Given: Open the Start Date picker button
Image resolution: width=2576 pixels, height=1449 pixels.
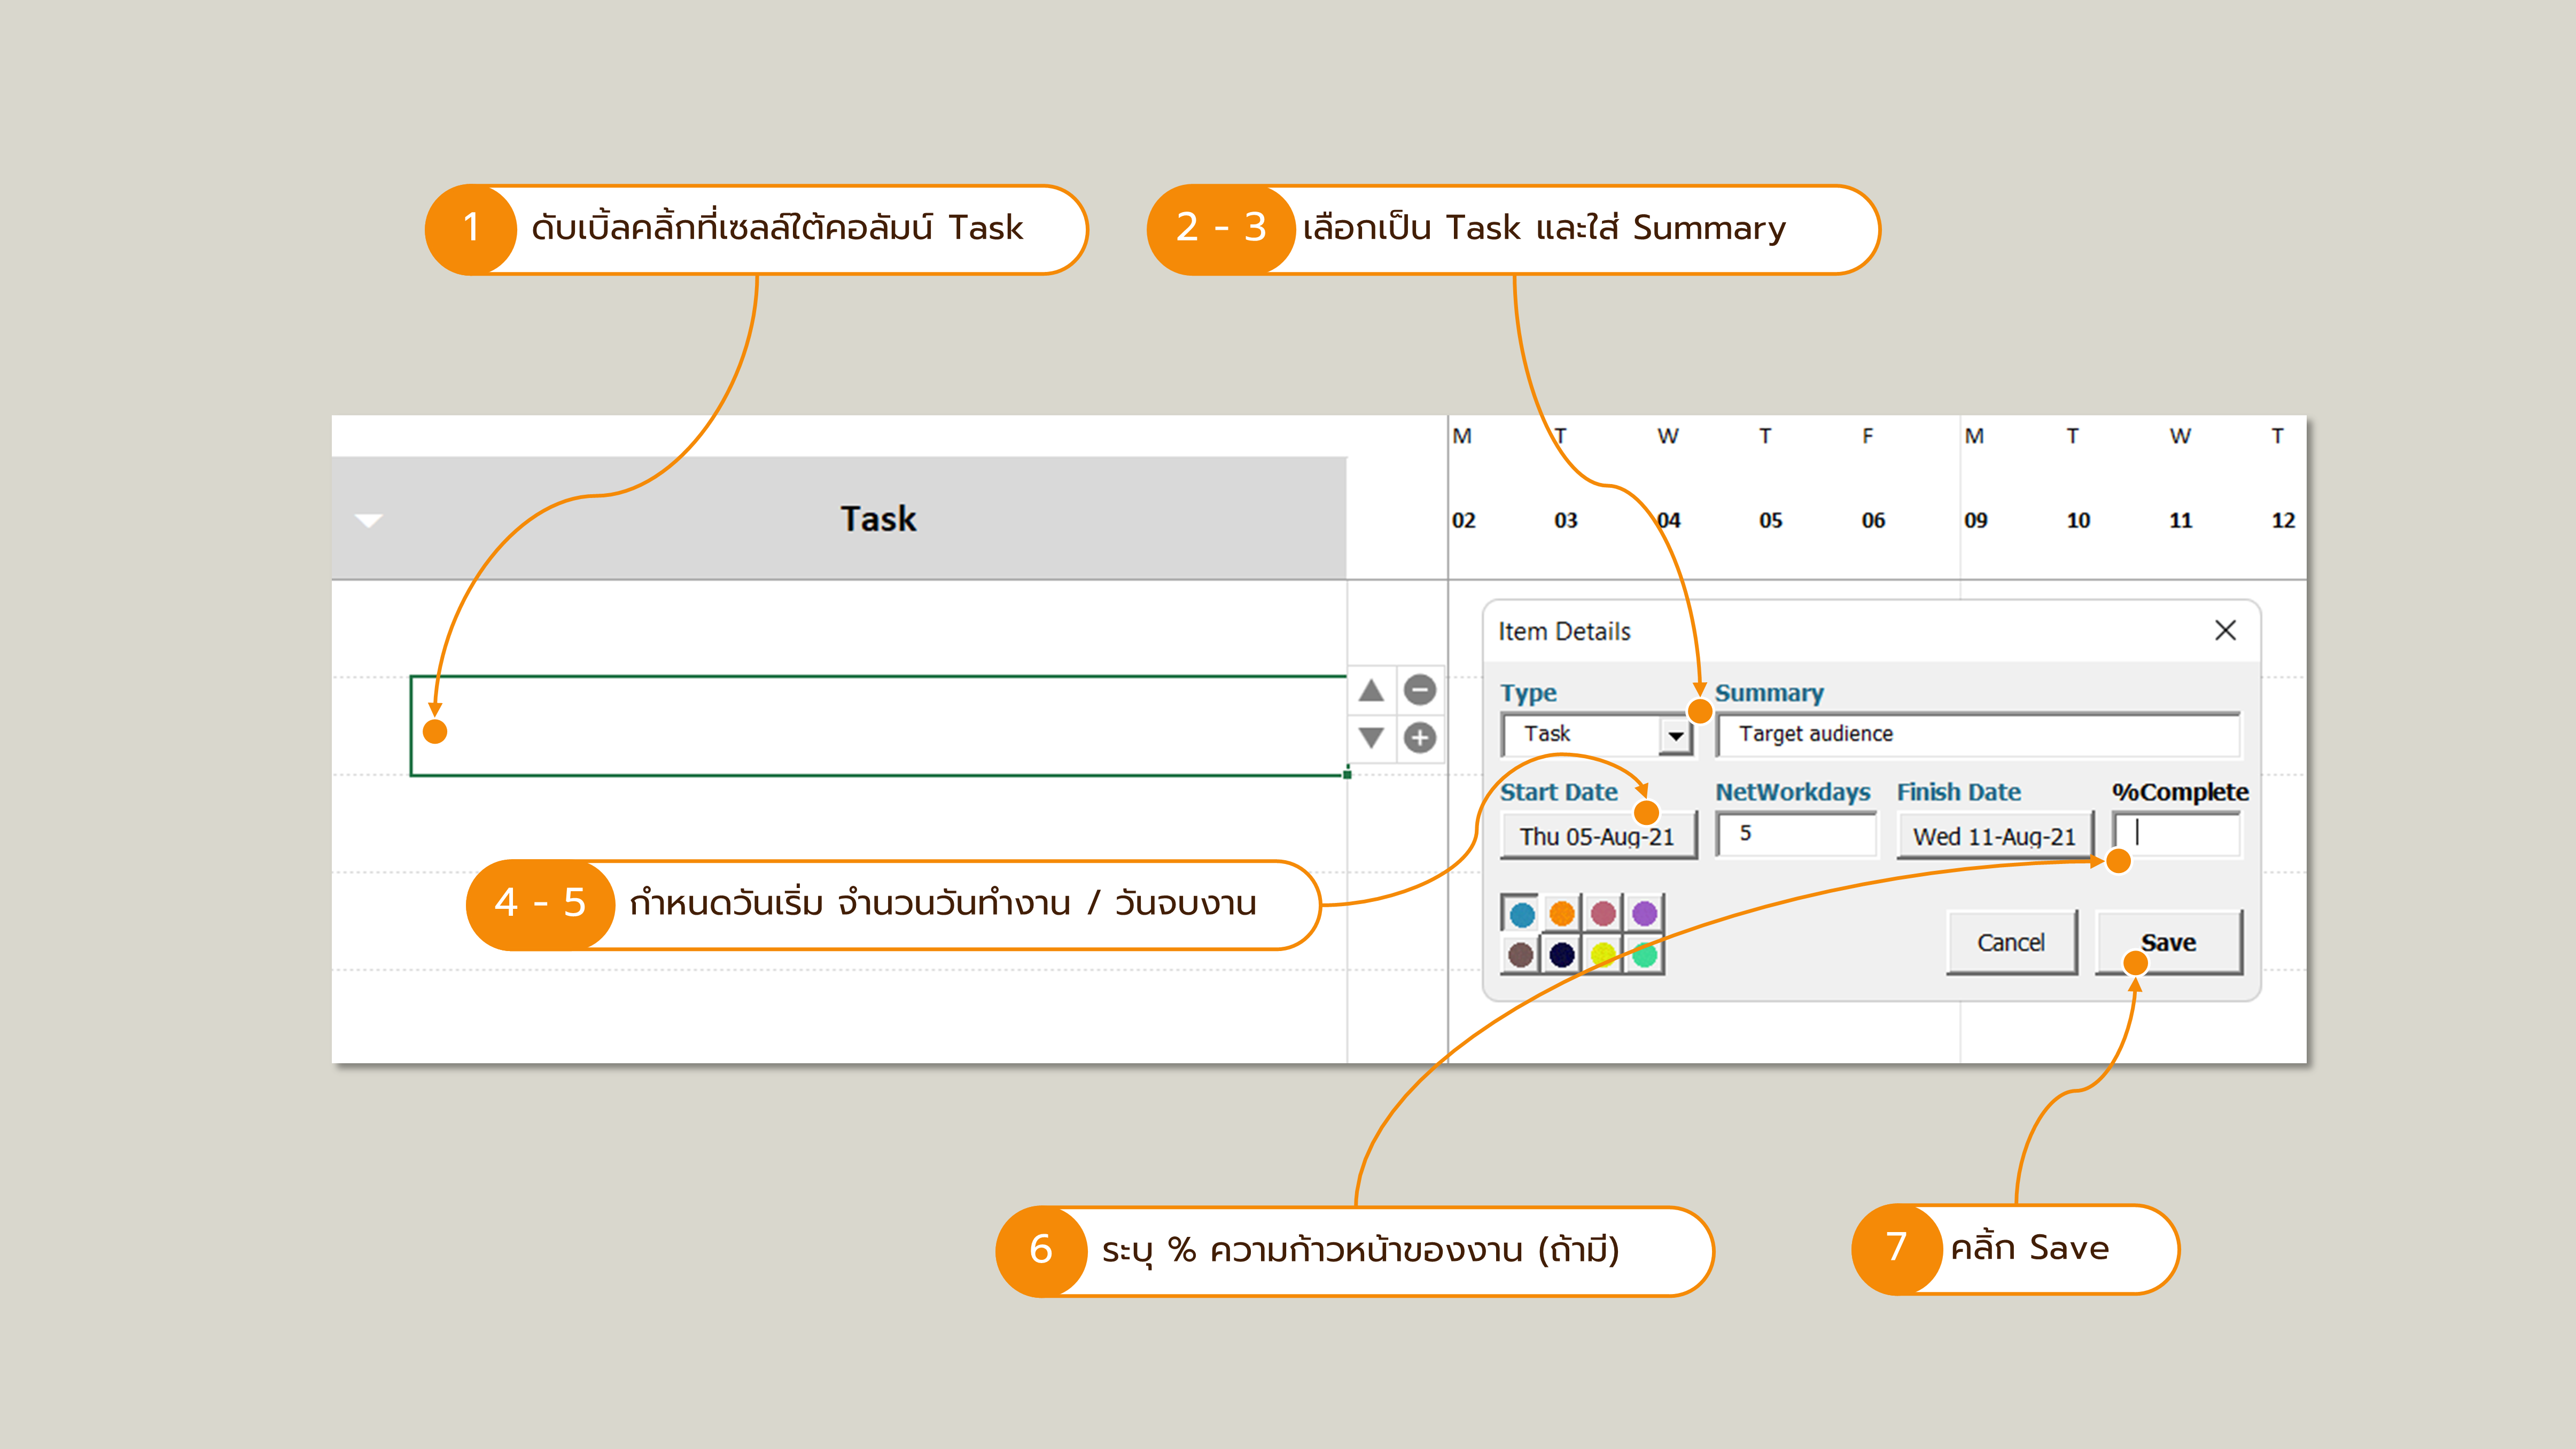Looking at the screenshot, I should tap(1597, 836).
